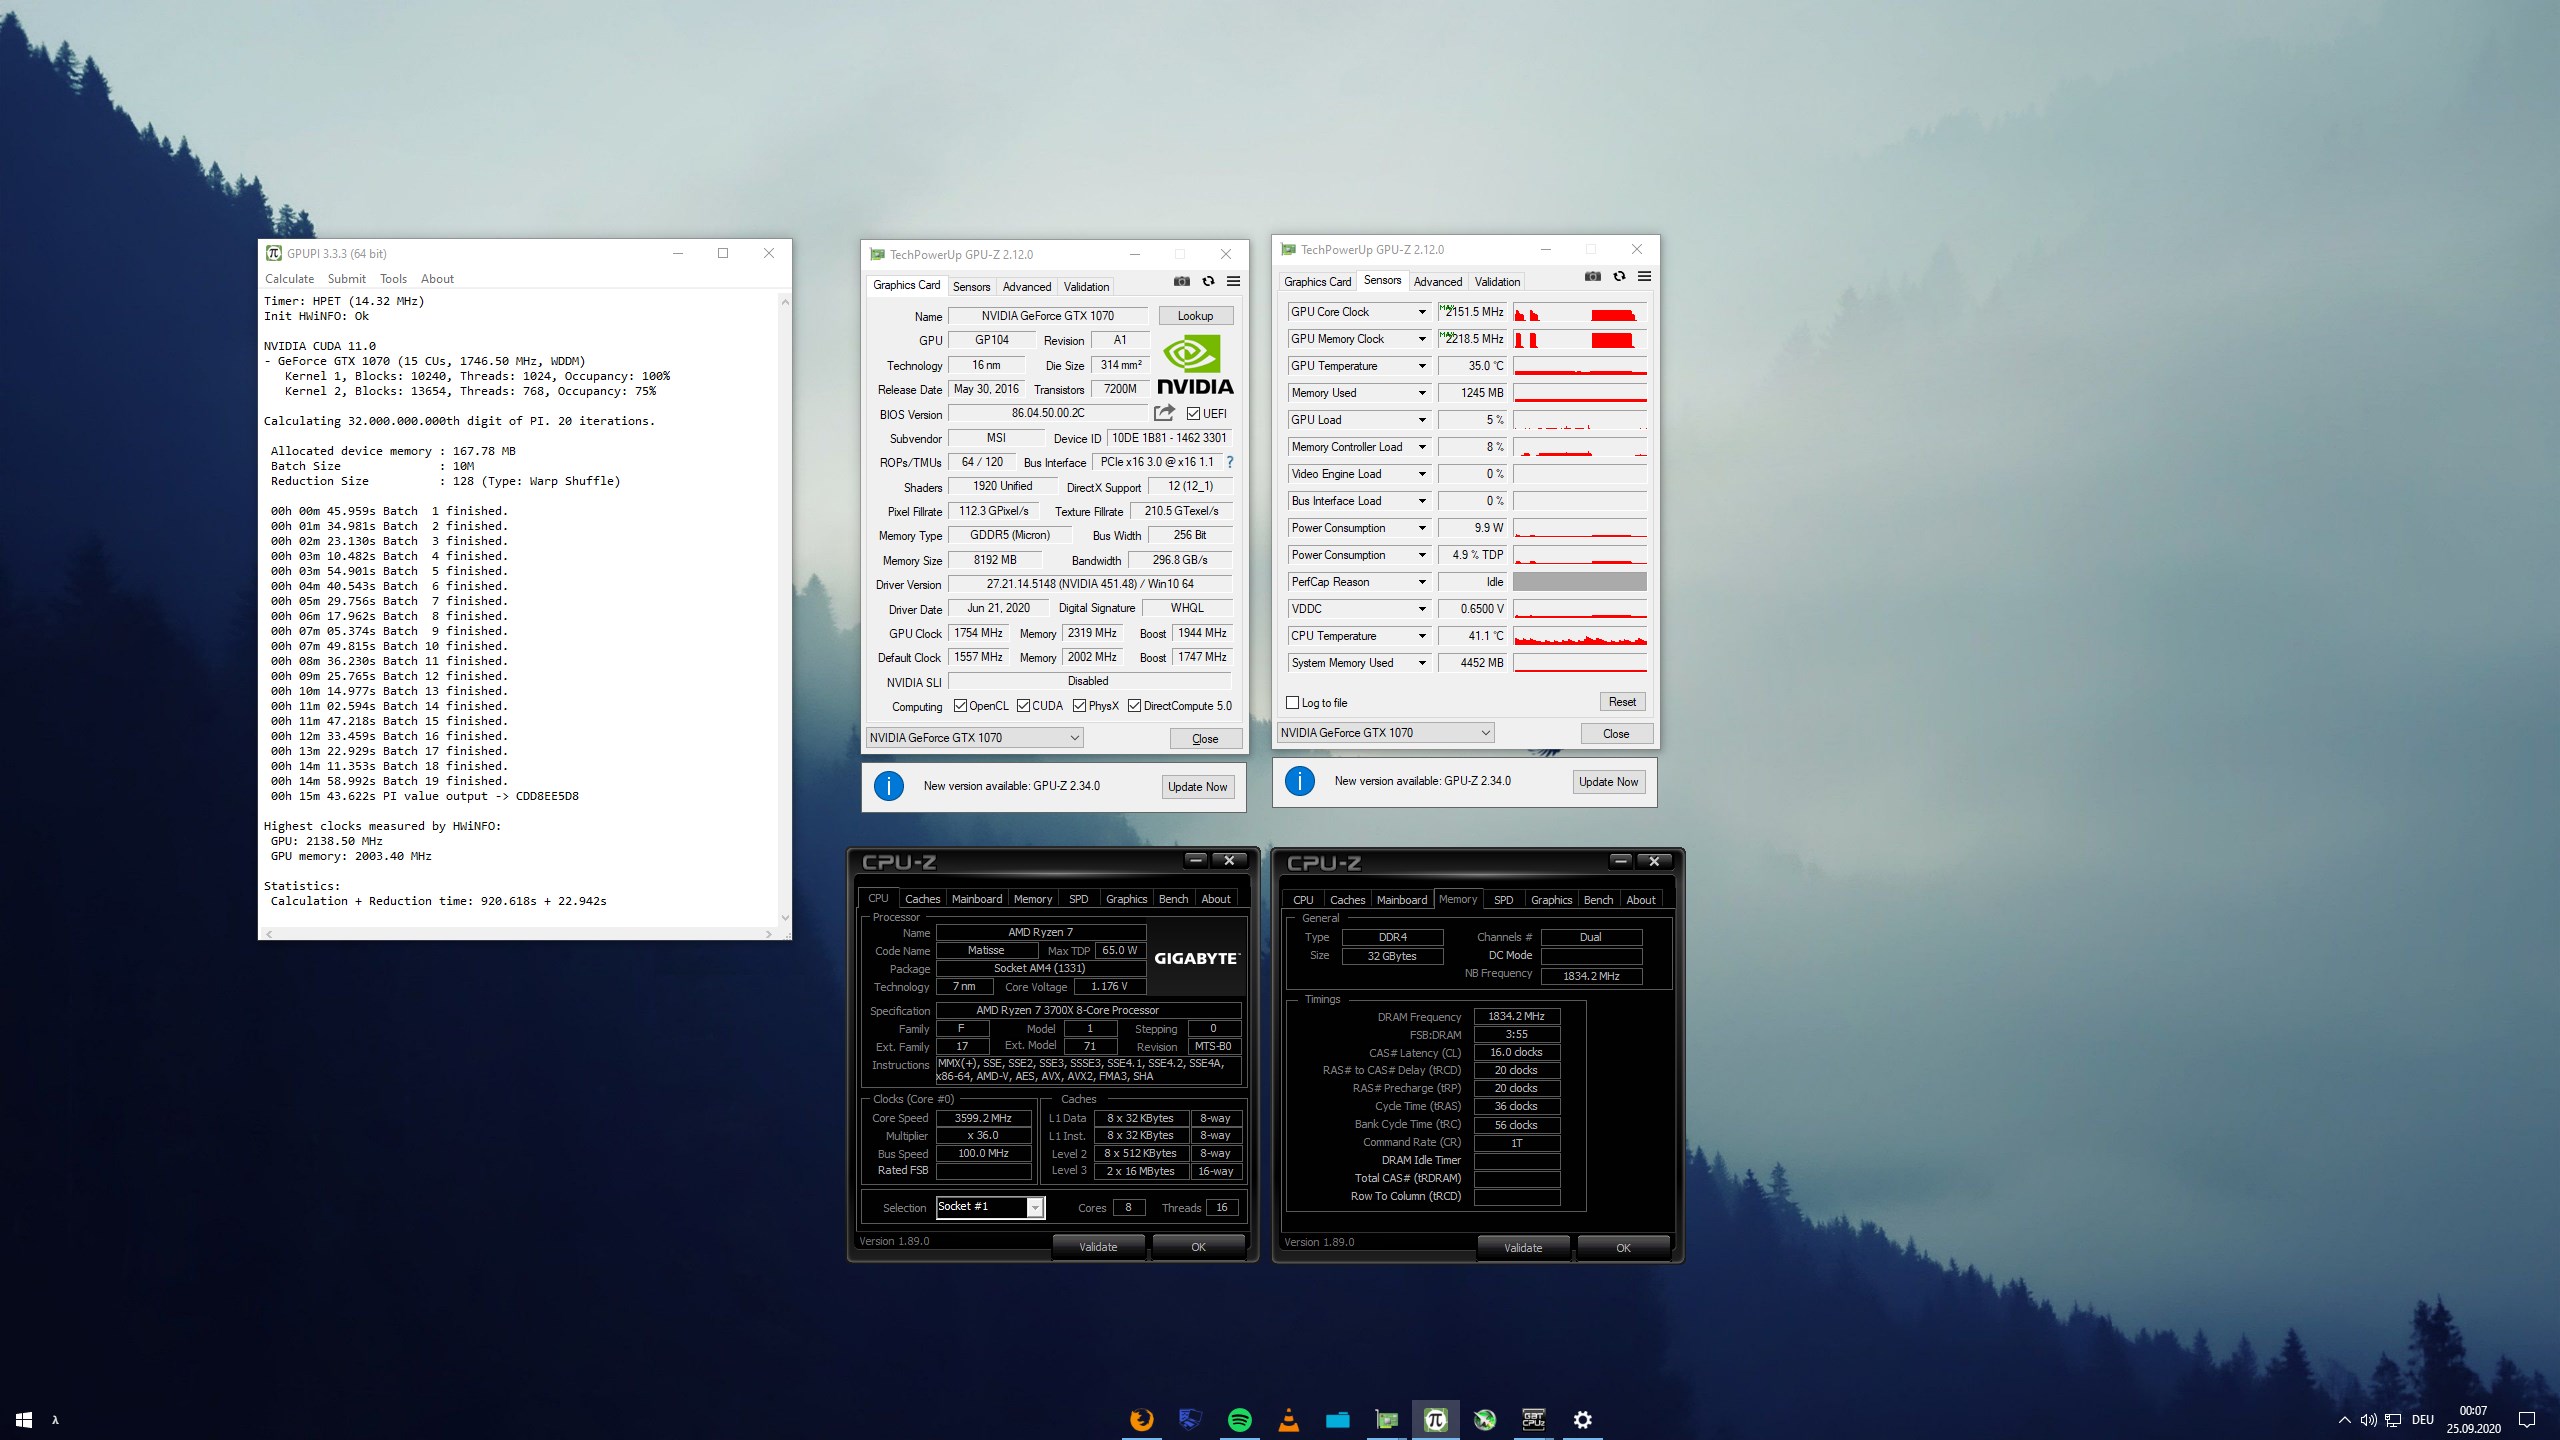Image resolution: width=2560 pixels, height=1440 pixels.
Task: Open Submit menu in GPUPI
Action: click(x=347, y=279)
